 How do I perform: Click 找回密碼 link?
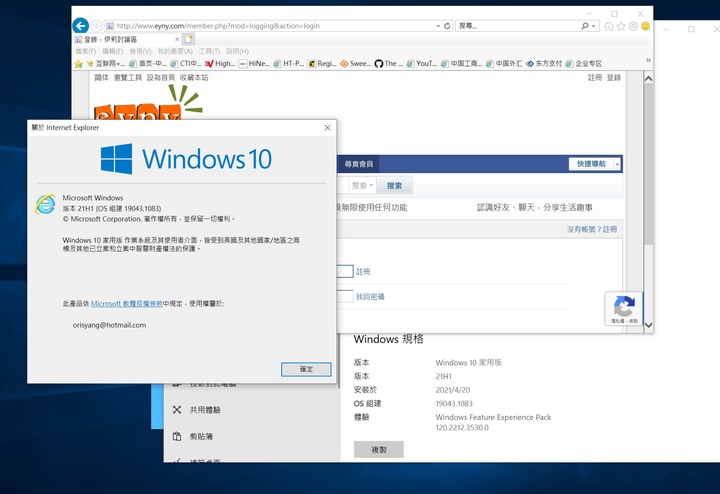pyautogui.click(x=370, y=297)
